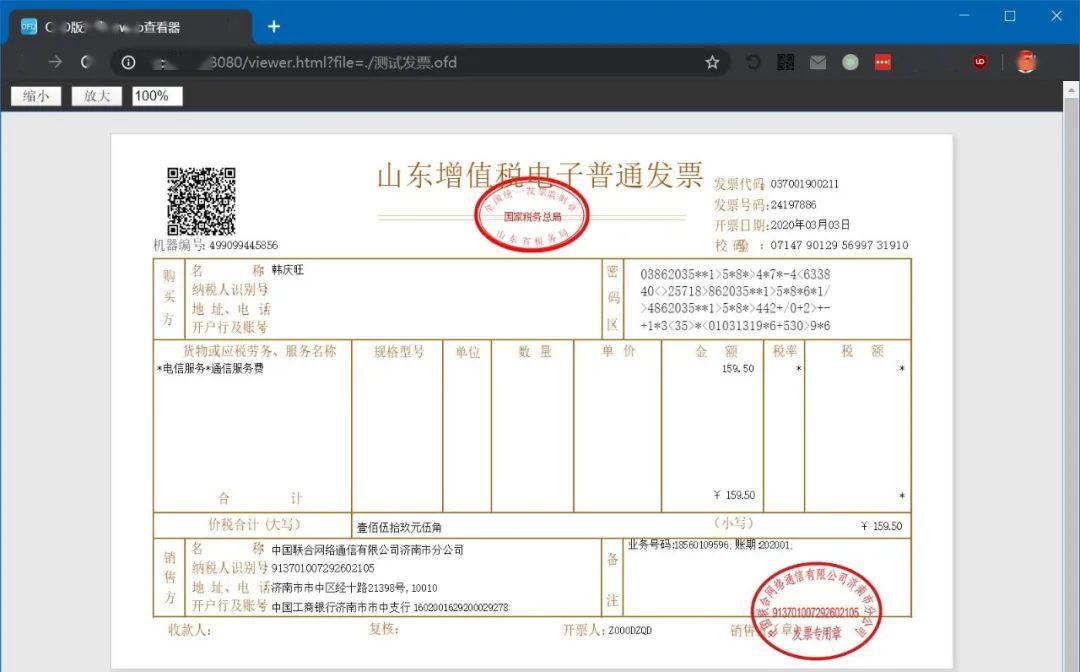Viewport: 1080px width, 672px height.
Task: Open the QR code extension icon
Action: point(785,62)
